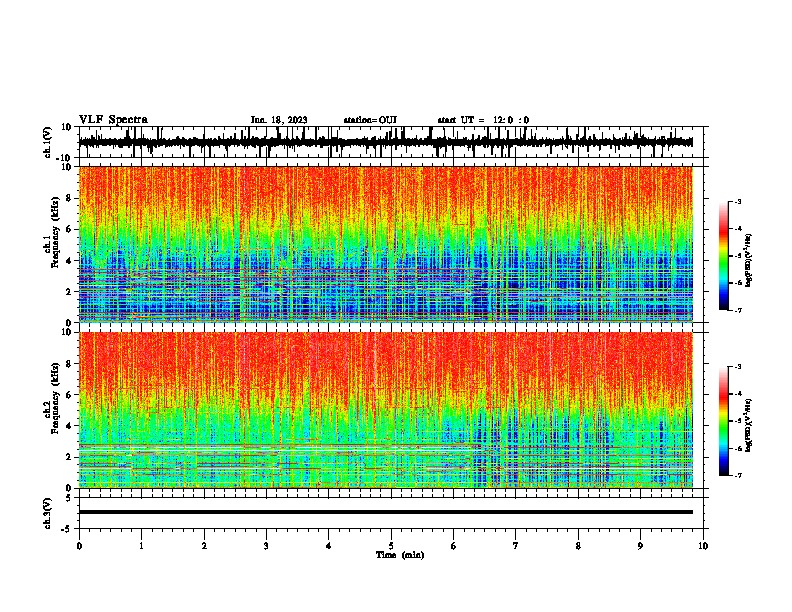Click the 'VLF Spectra' title text
Screen dimensions: 792x612
point(113,119)
